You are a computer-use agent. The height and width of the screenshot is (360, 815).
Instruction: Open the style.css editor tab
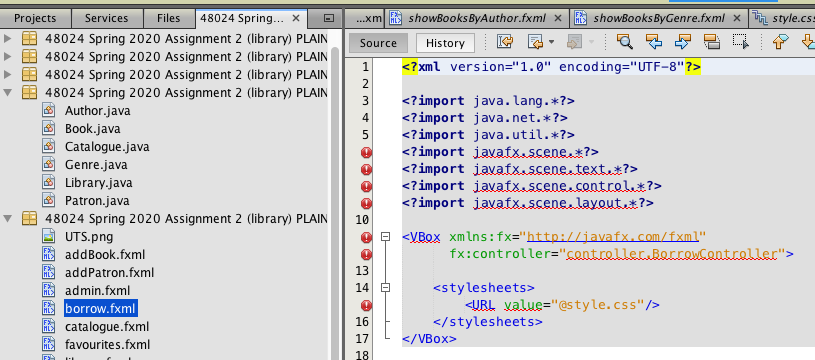pyautogui.click(x=782, y=18)
